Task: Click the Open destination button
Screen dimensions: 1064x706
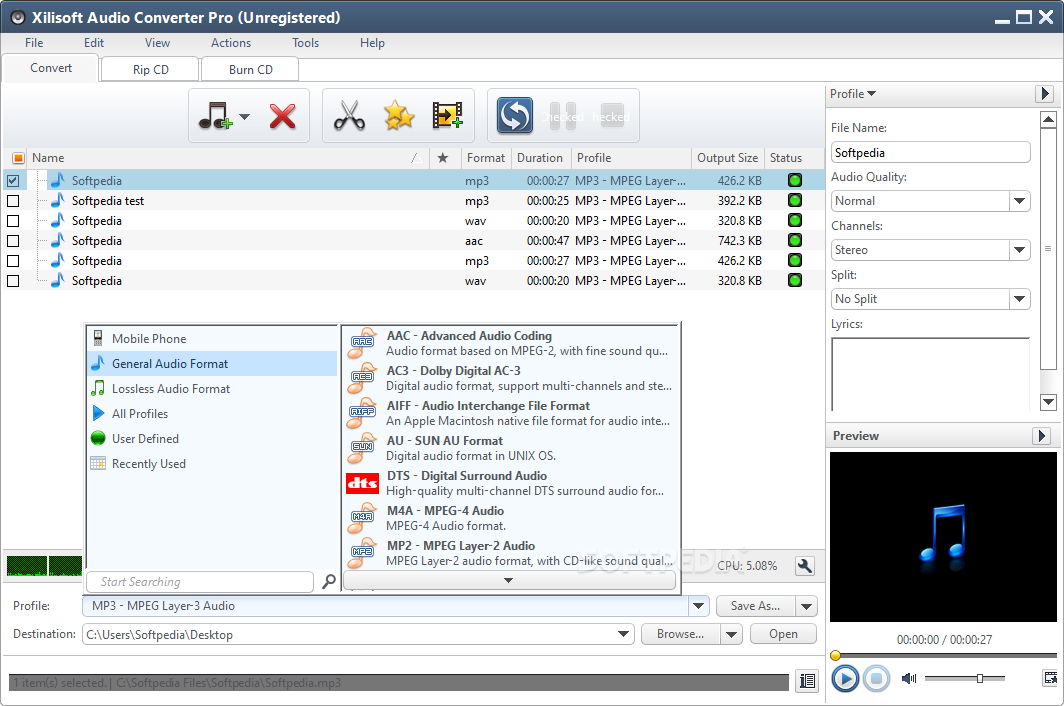Action: 783,634
